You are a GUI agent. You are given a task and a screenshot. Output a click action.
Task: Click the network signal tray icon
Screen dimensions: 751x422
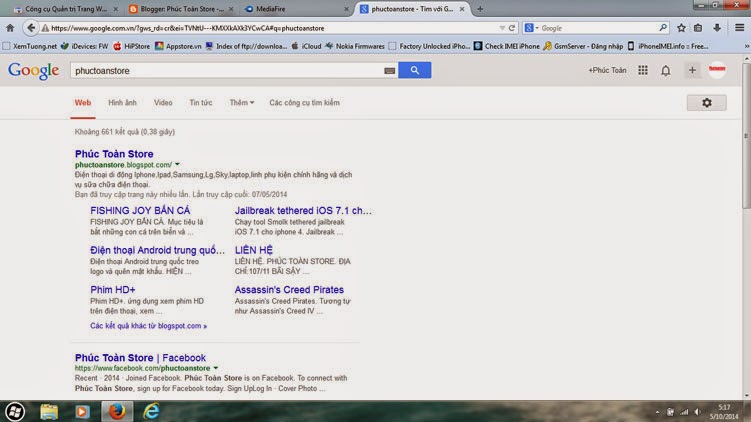[684, 412]
